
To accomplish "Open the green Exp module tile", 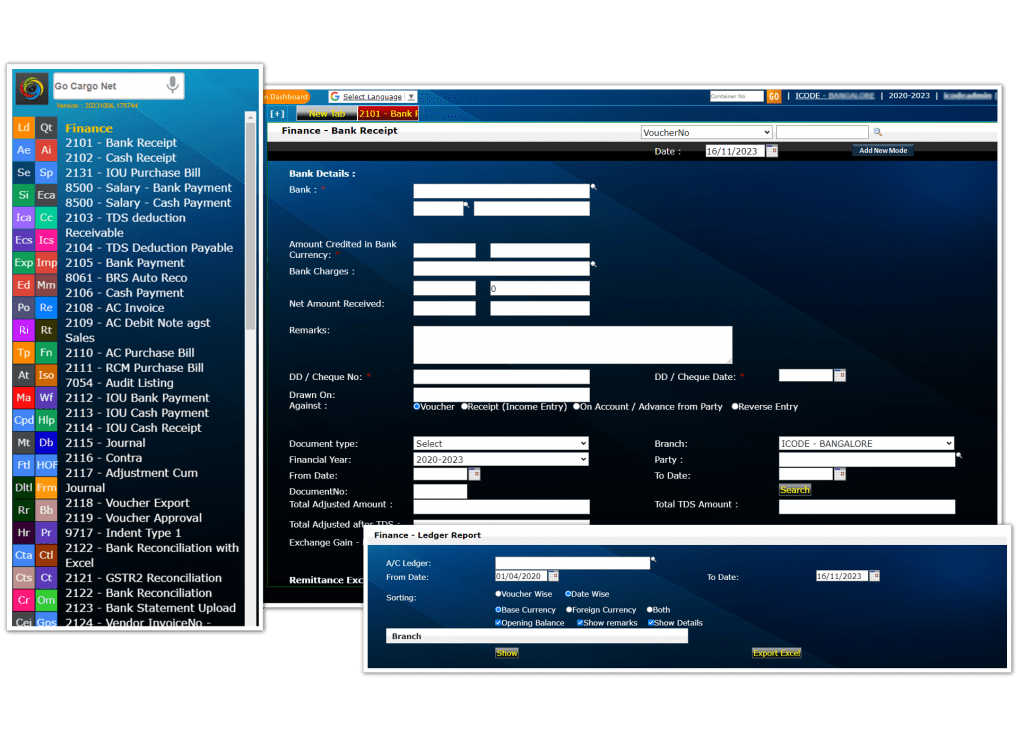I will (x=24, y=263).
